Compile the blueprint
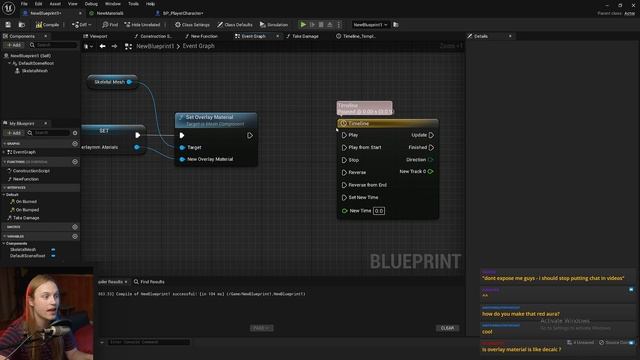The image size is (640, 360). [x=47, y=25]
